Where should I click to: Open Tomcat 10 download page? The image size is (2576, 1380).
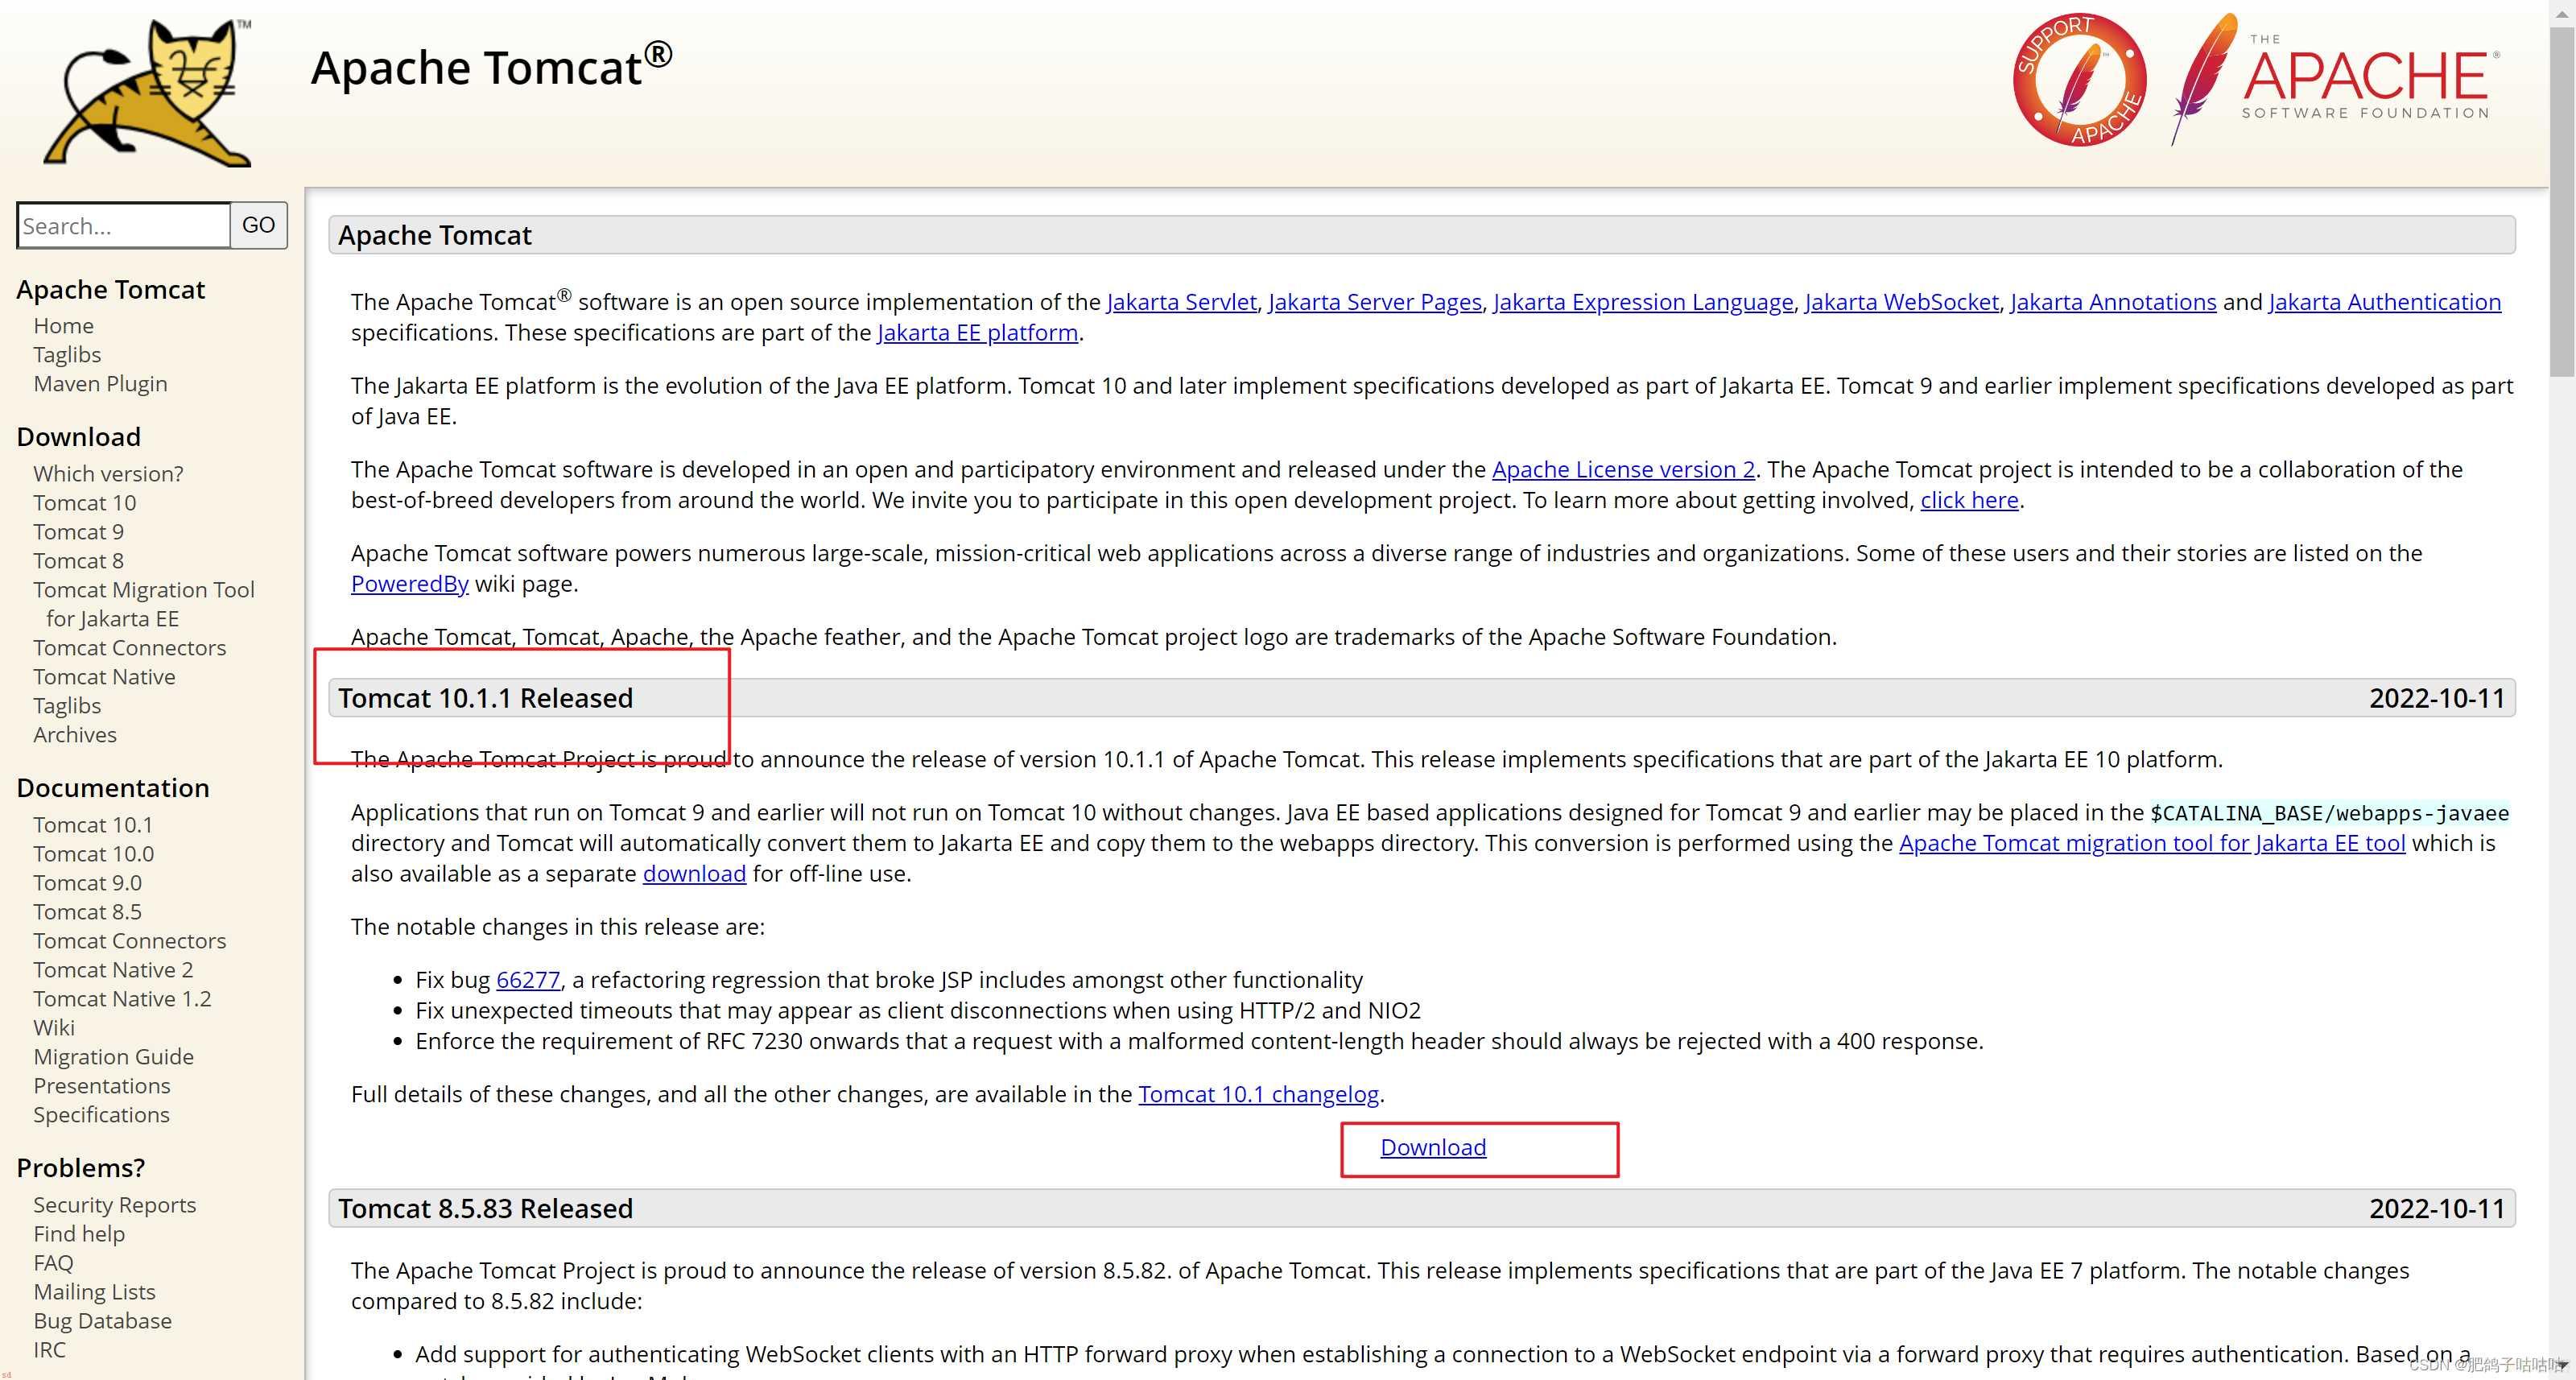point(84,503)
